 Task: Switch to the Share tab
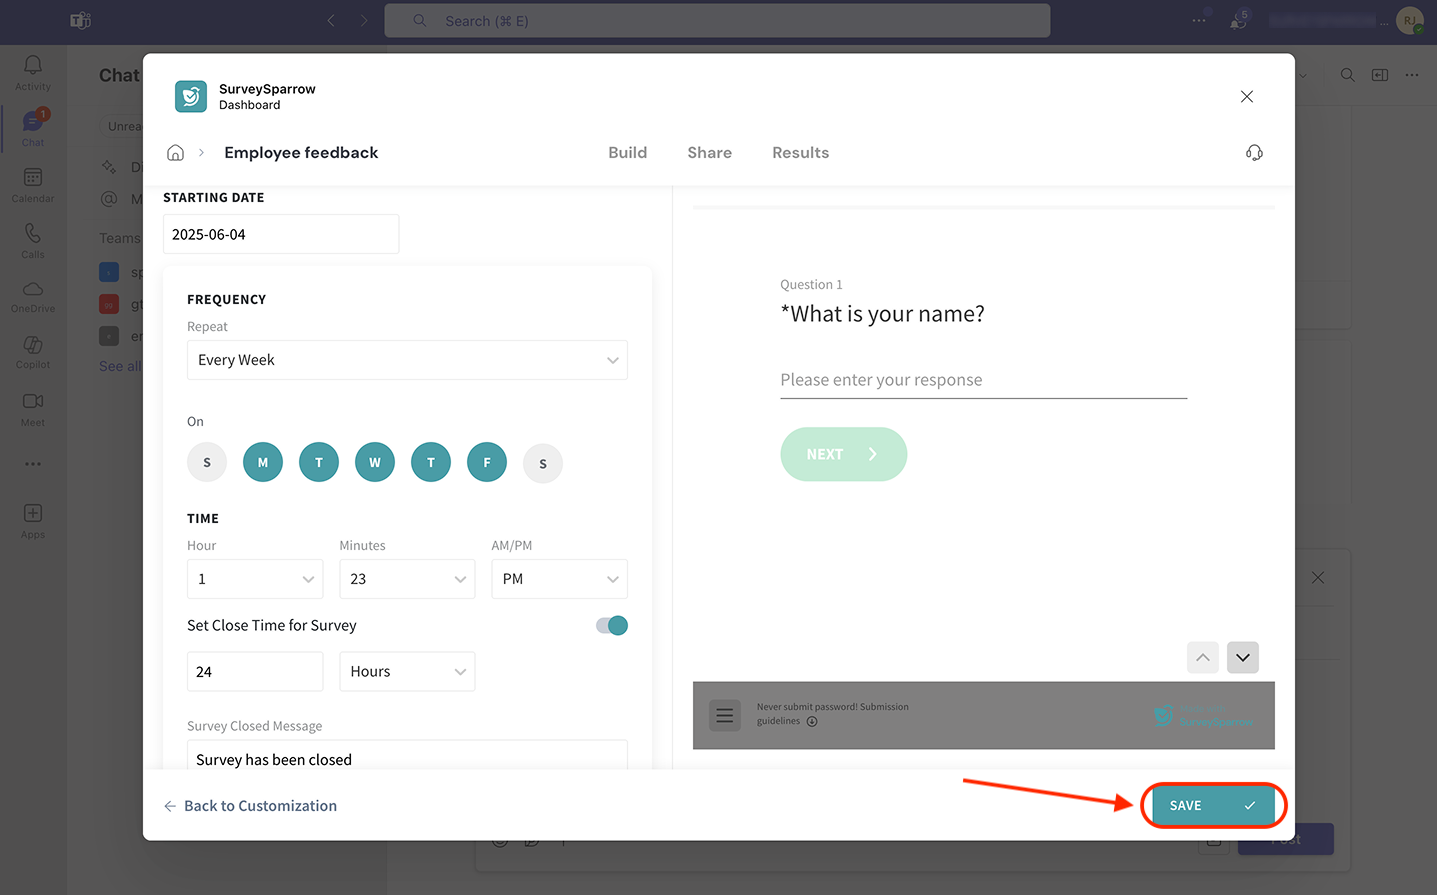pyautogui.click(x=709, y=153)
